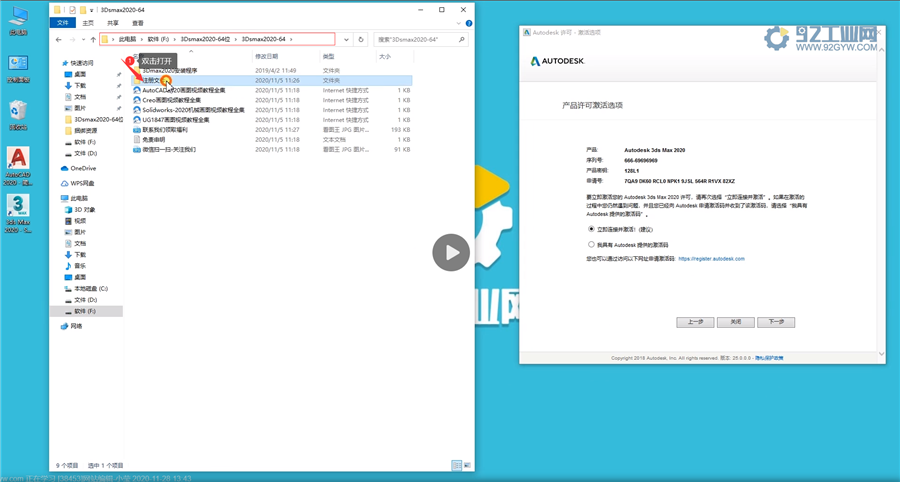Open the recent locations dropdown arrow
Screen dimensions: 900x482
tap(83, 40)
